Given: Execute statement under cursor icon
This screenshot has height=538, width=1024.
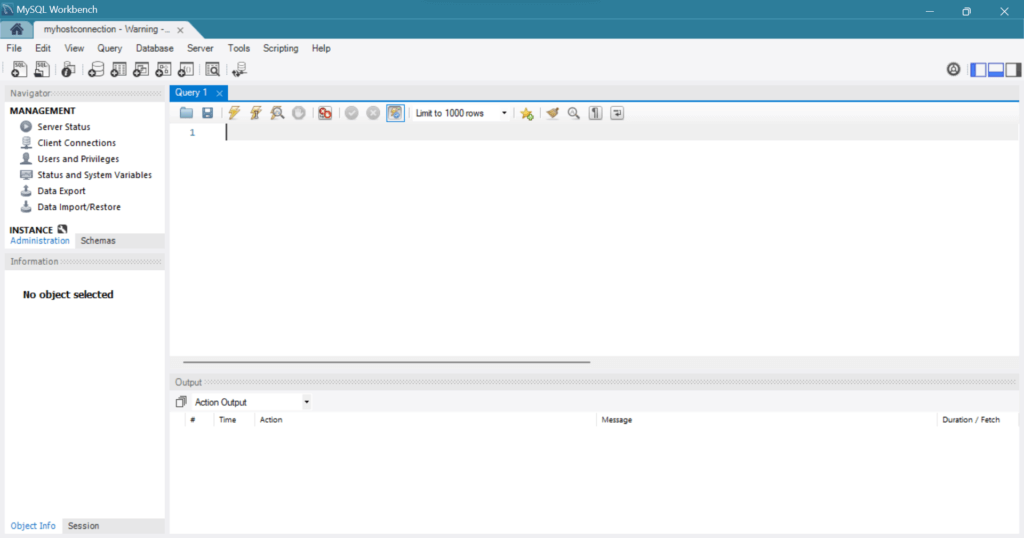Looking at the screenshot, I should coord(255,113).
